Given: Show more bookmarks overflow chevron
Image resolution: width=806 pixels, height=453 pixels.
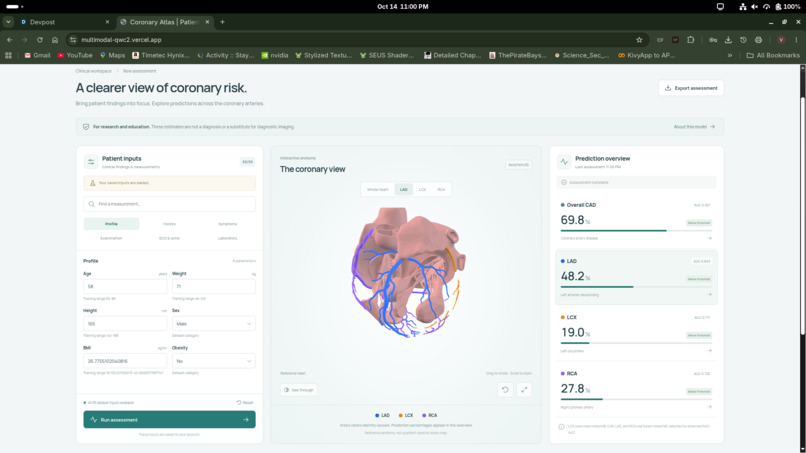Looking at the screenshot, I should tap(729, 55).
